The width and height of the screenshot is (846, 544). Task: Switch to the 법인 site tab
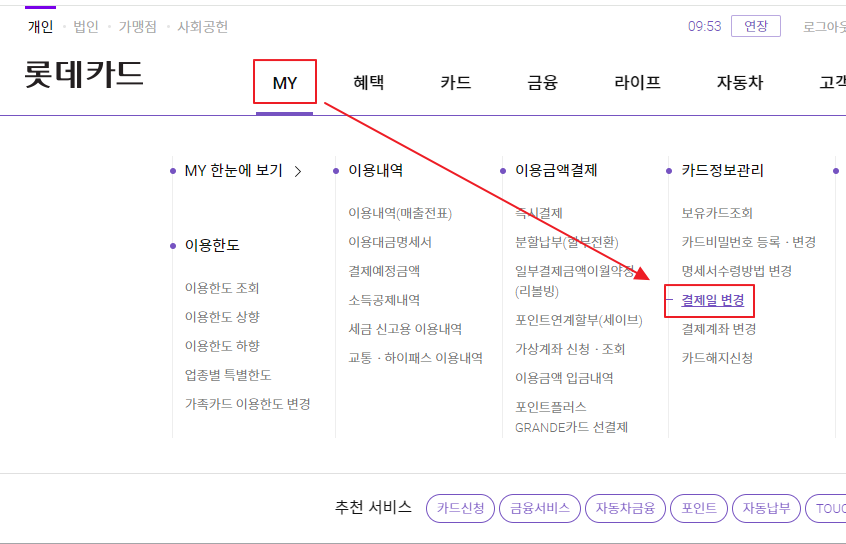click(86, 26)
